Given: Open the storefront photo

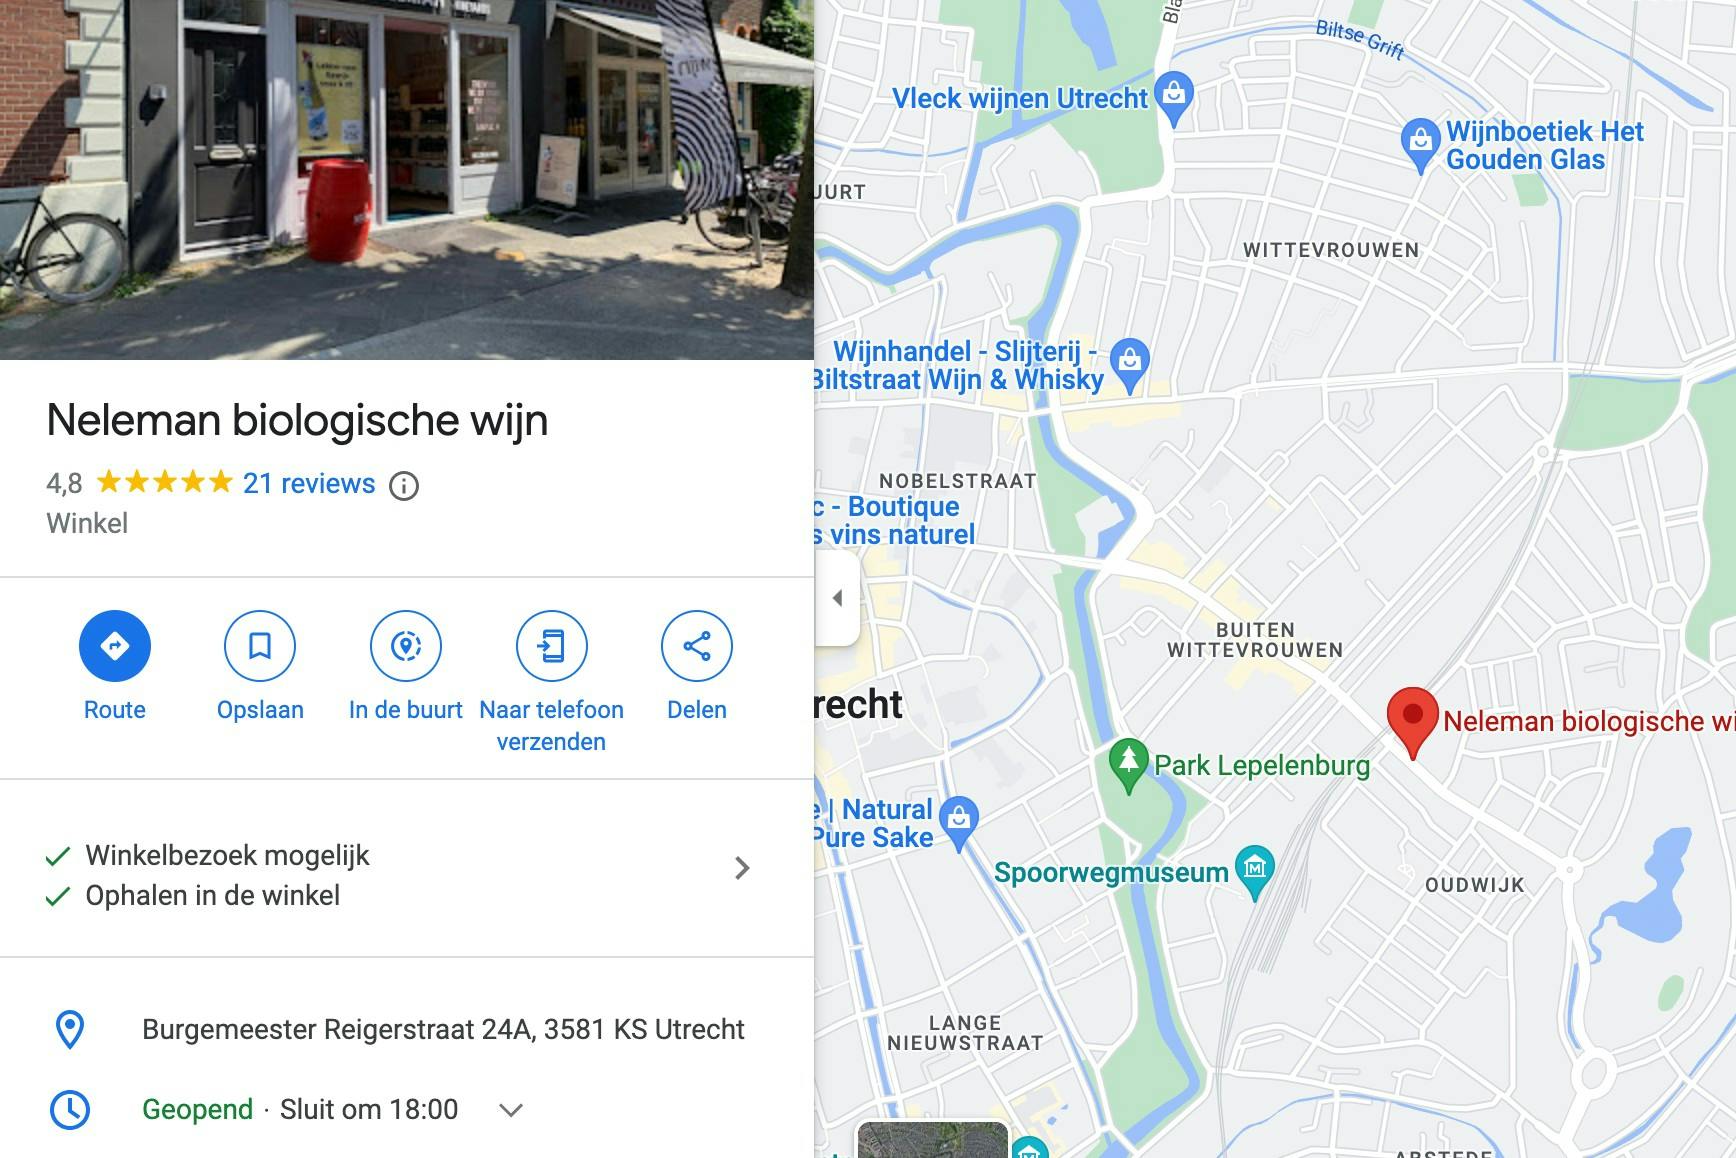Looking at the screenshot, I should pos(407,180).
